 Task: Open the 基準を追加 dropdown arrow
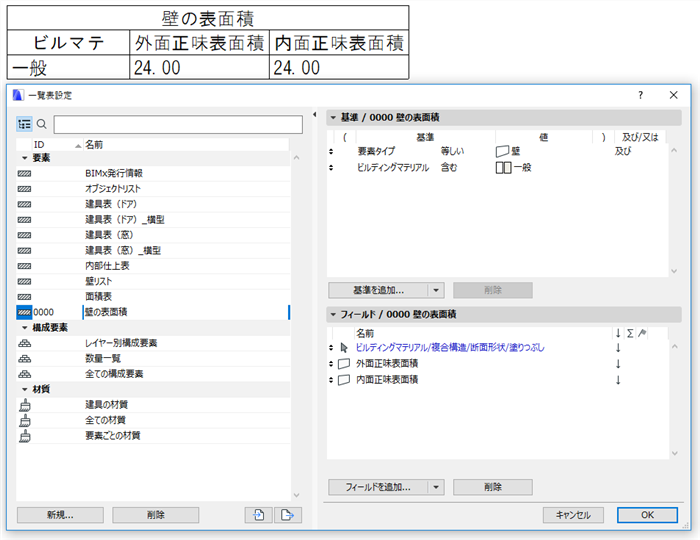point(436,291)
